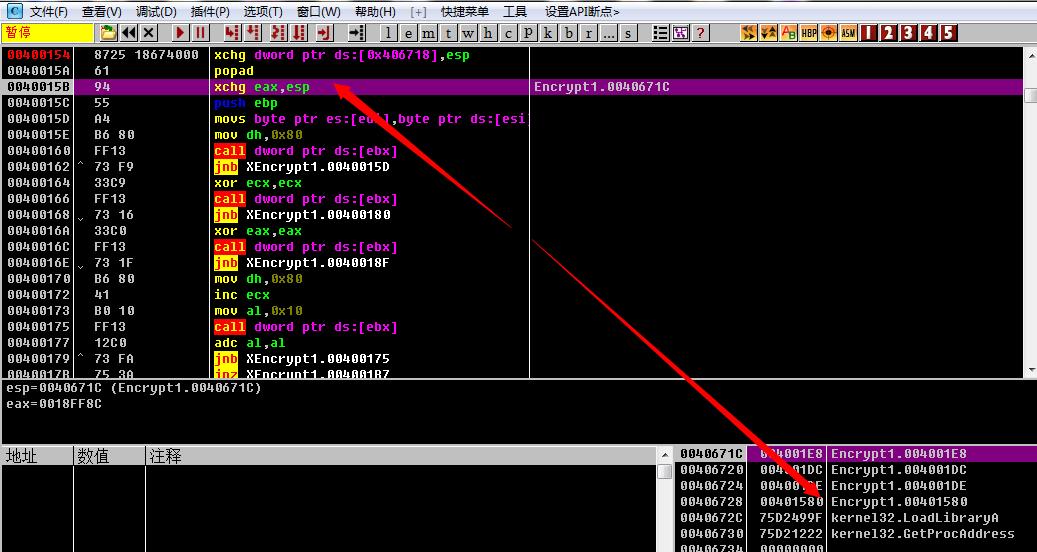Click the 注释 column header
Viewport: 1037px width, 552px height.
pyautogui.click(x=166, y=456)
